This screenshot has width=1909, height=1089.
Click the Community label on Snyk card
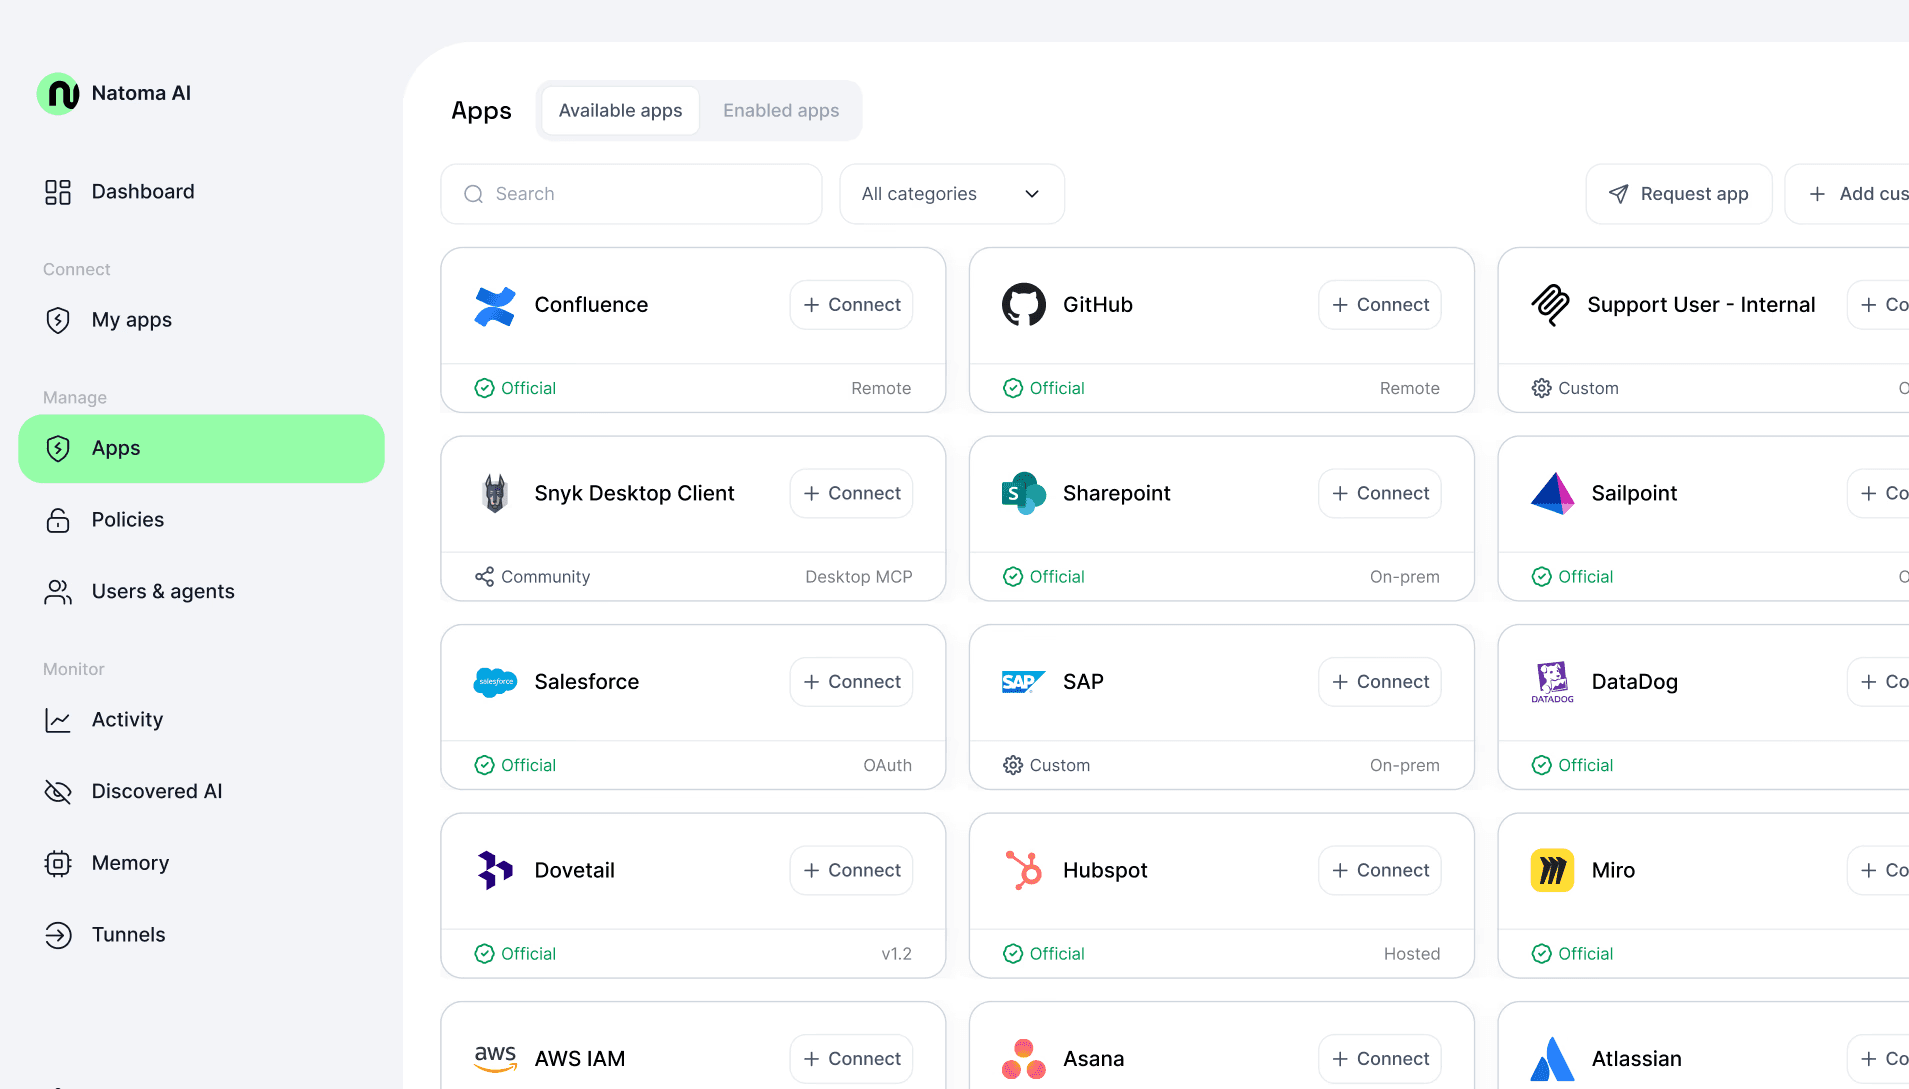532,577
